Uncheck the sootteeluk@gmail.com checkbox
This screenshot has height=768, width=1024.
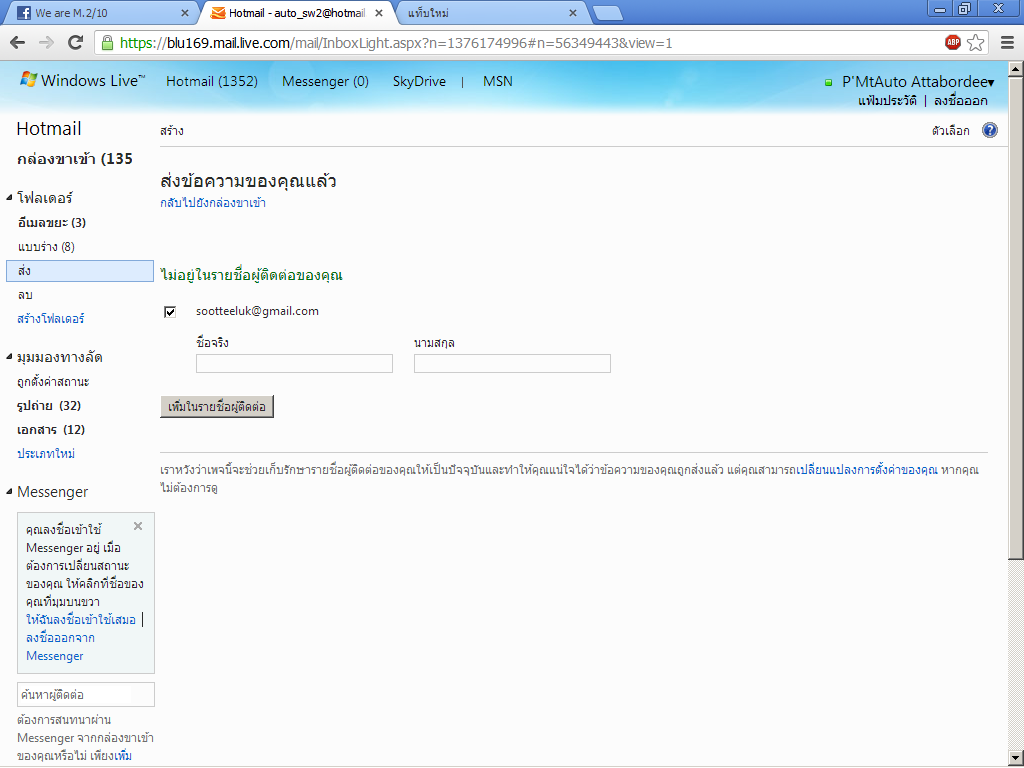(x=170, y=312)
